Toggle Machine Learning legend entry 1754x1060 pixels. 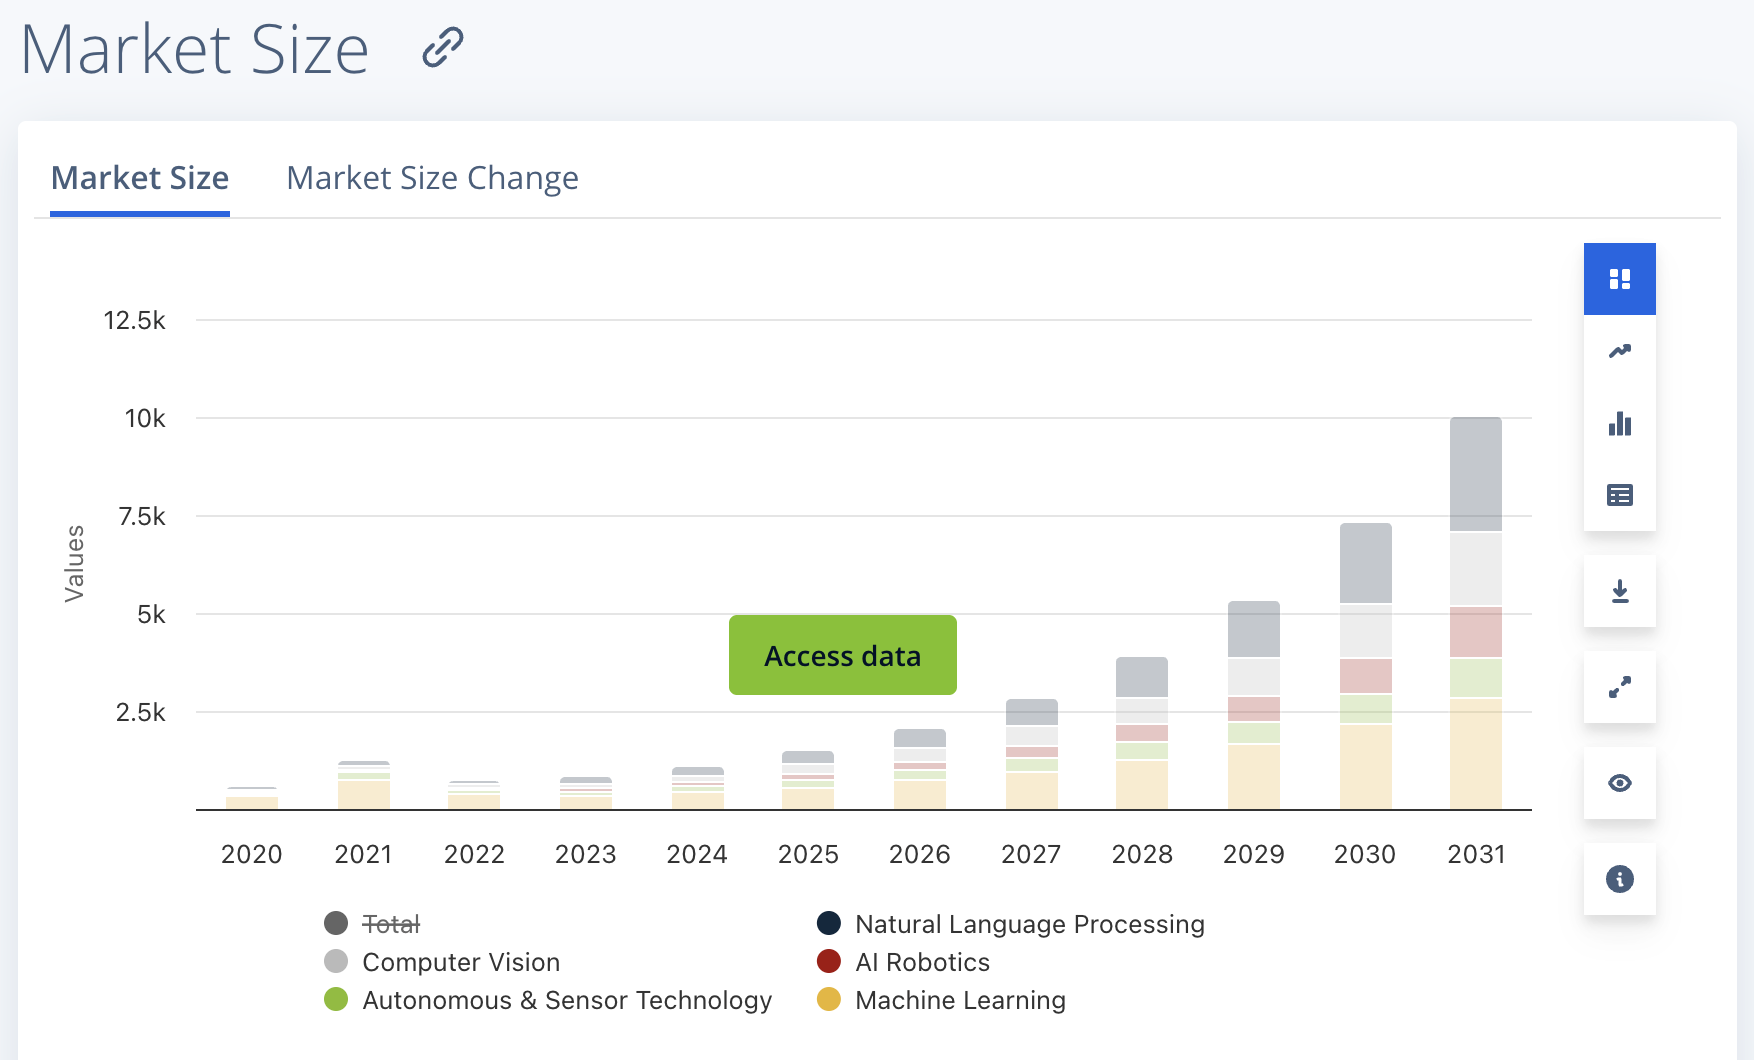959,1000
